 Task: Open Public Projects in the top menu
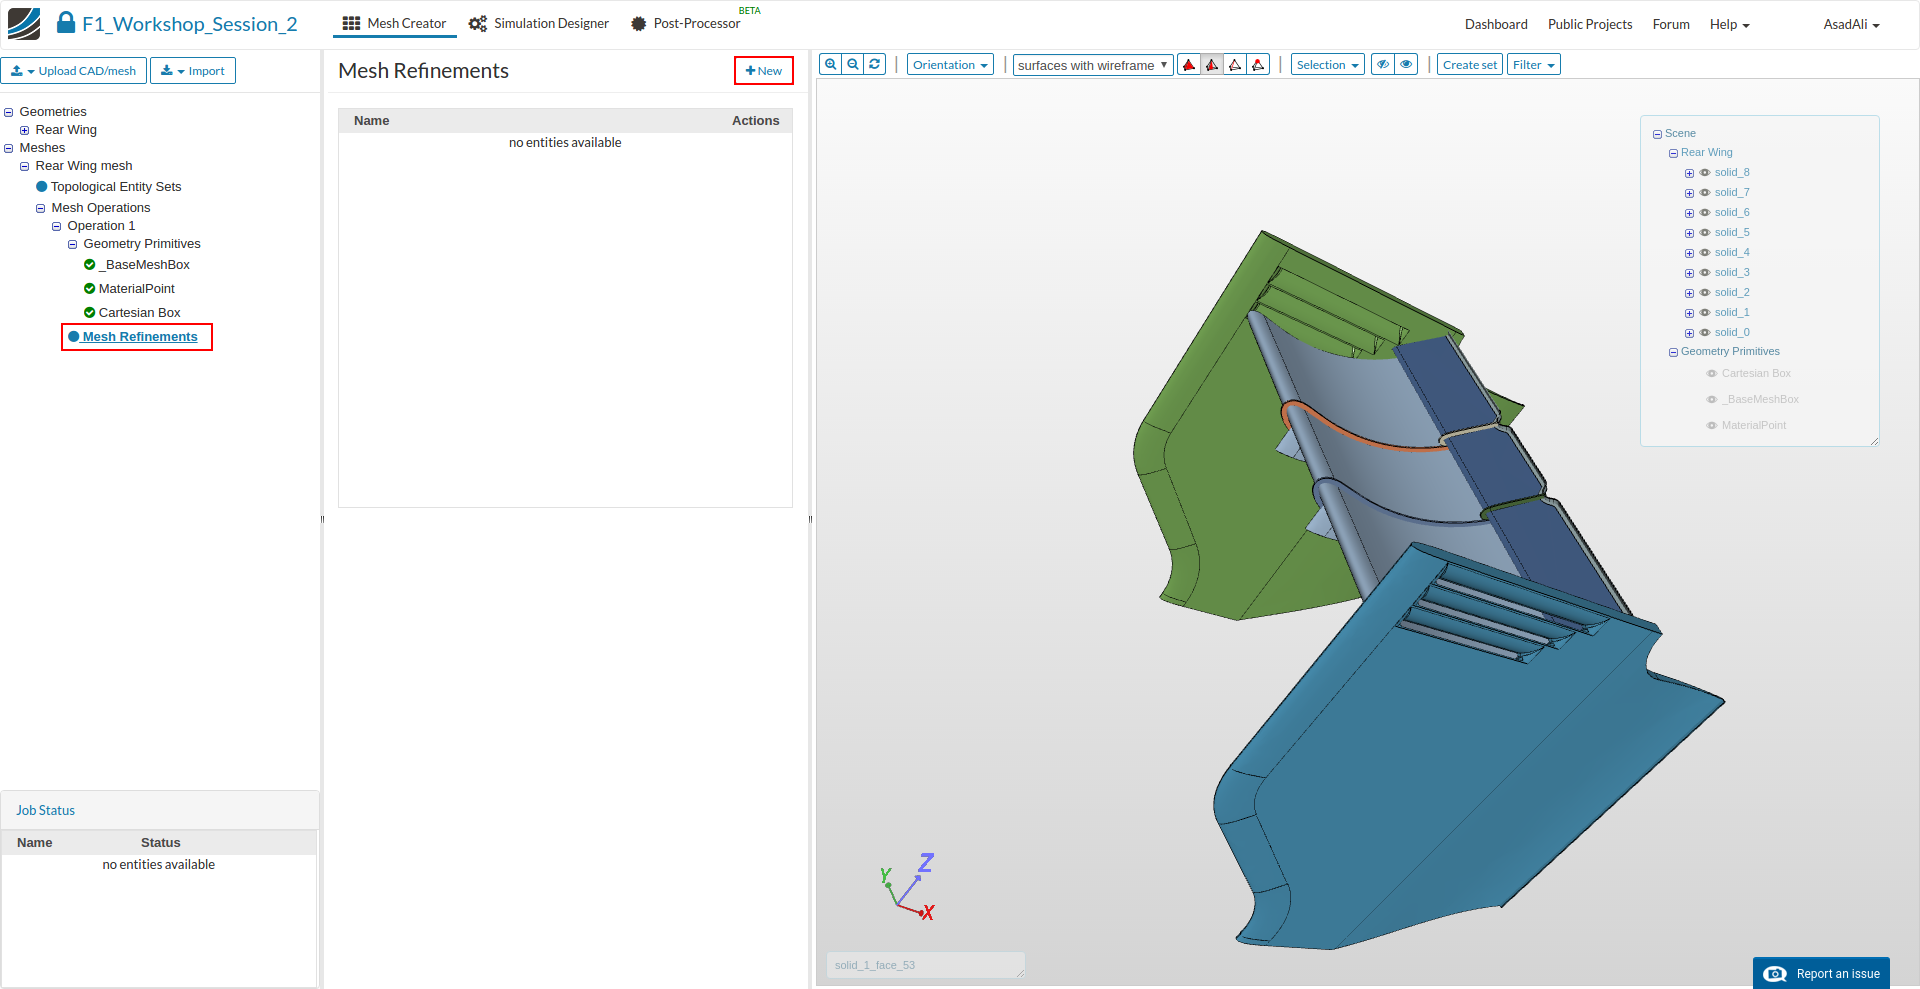coord(1590,24)
